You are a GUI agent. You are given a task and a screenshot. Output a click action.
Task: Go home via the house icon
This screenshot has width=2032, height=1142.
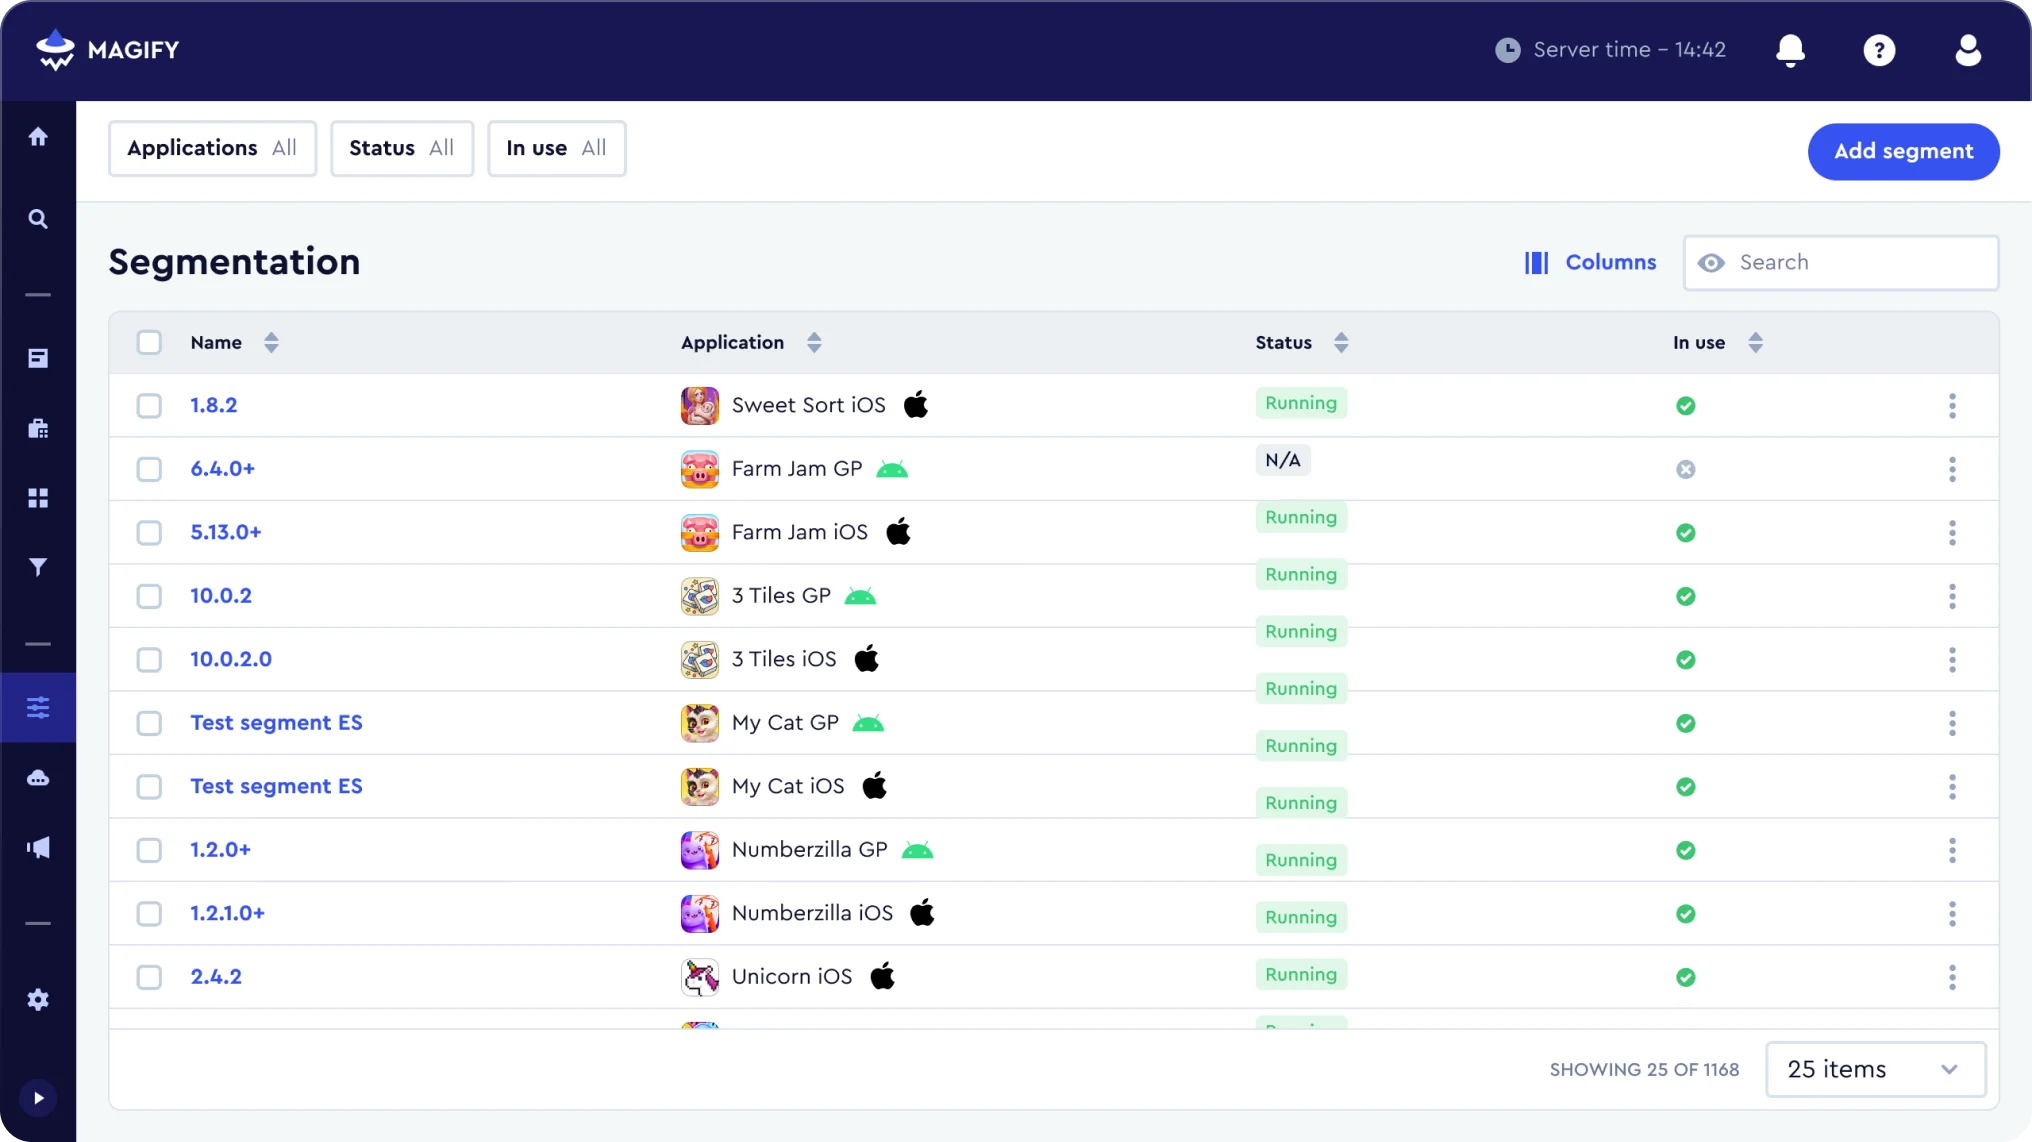tap(38, 136)
